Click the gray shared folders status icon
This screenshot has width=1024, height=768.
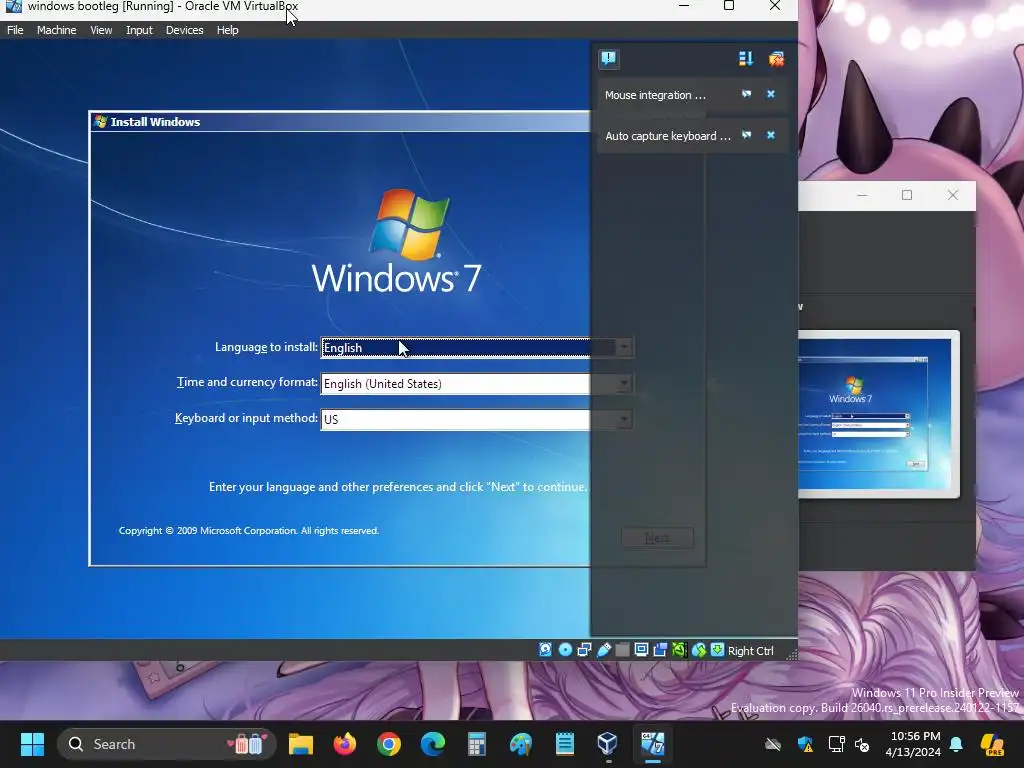point(622,650)
